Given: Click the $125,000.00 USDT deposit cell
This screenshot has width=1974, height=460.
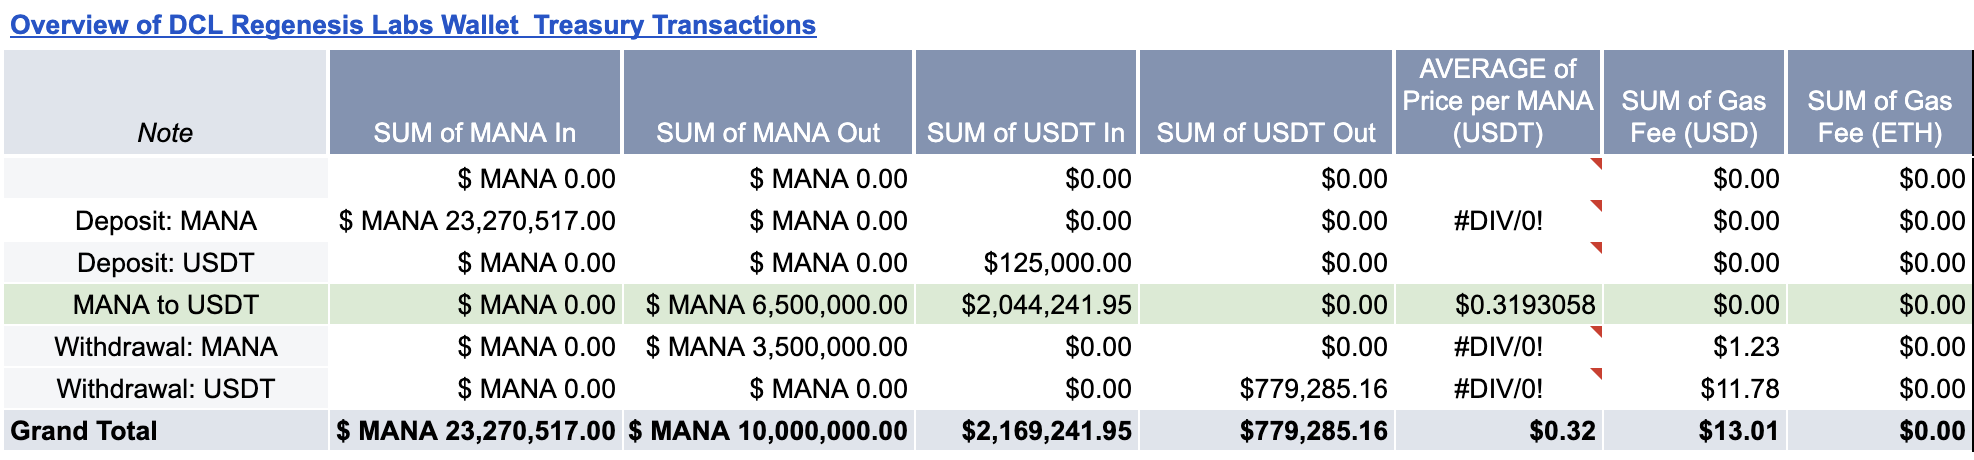Looking at the screenshot, I should click(1057, 263).
